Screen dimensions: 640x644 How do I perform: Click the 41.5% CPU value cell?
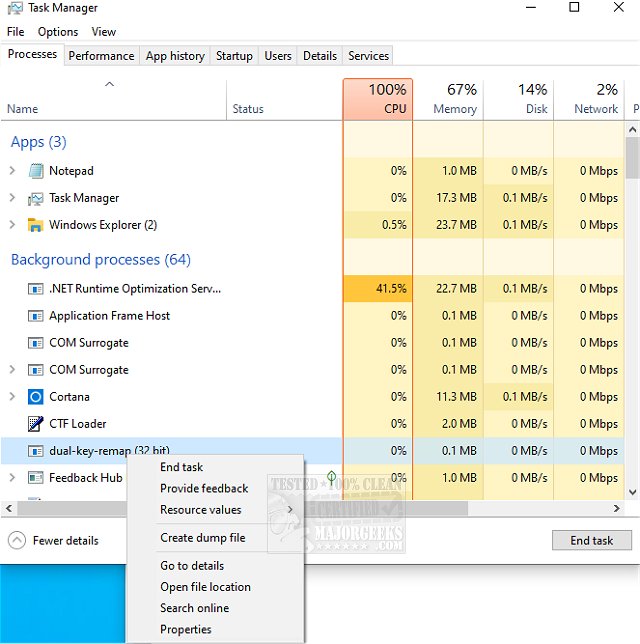pyautogui.click(x=378, y=289)
